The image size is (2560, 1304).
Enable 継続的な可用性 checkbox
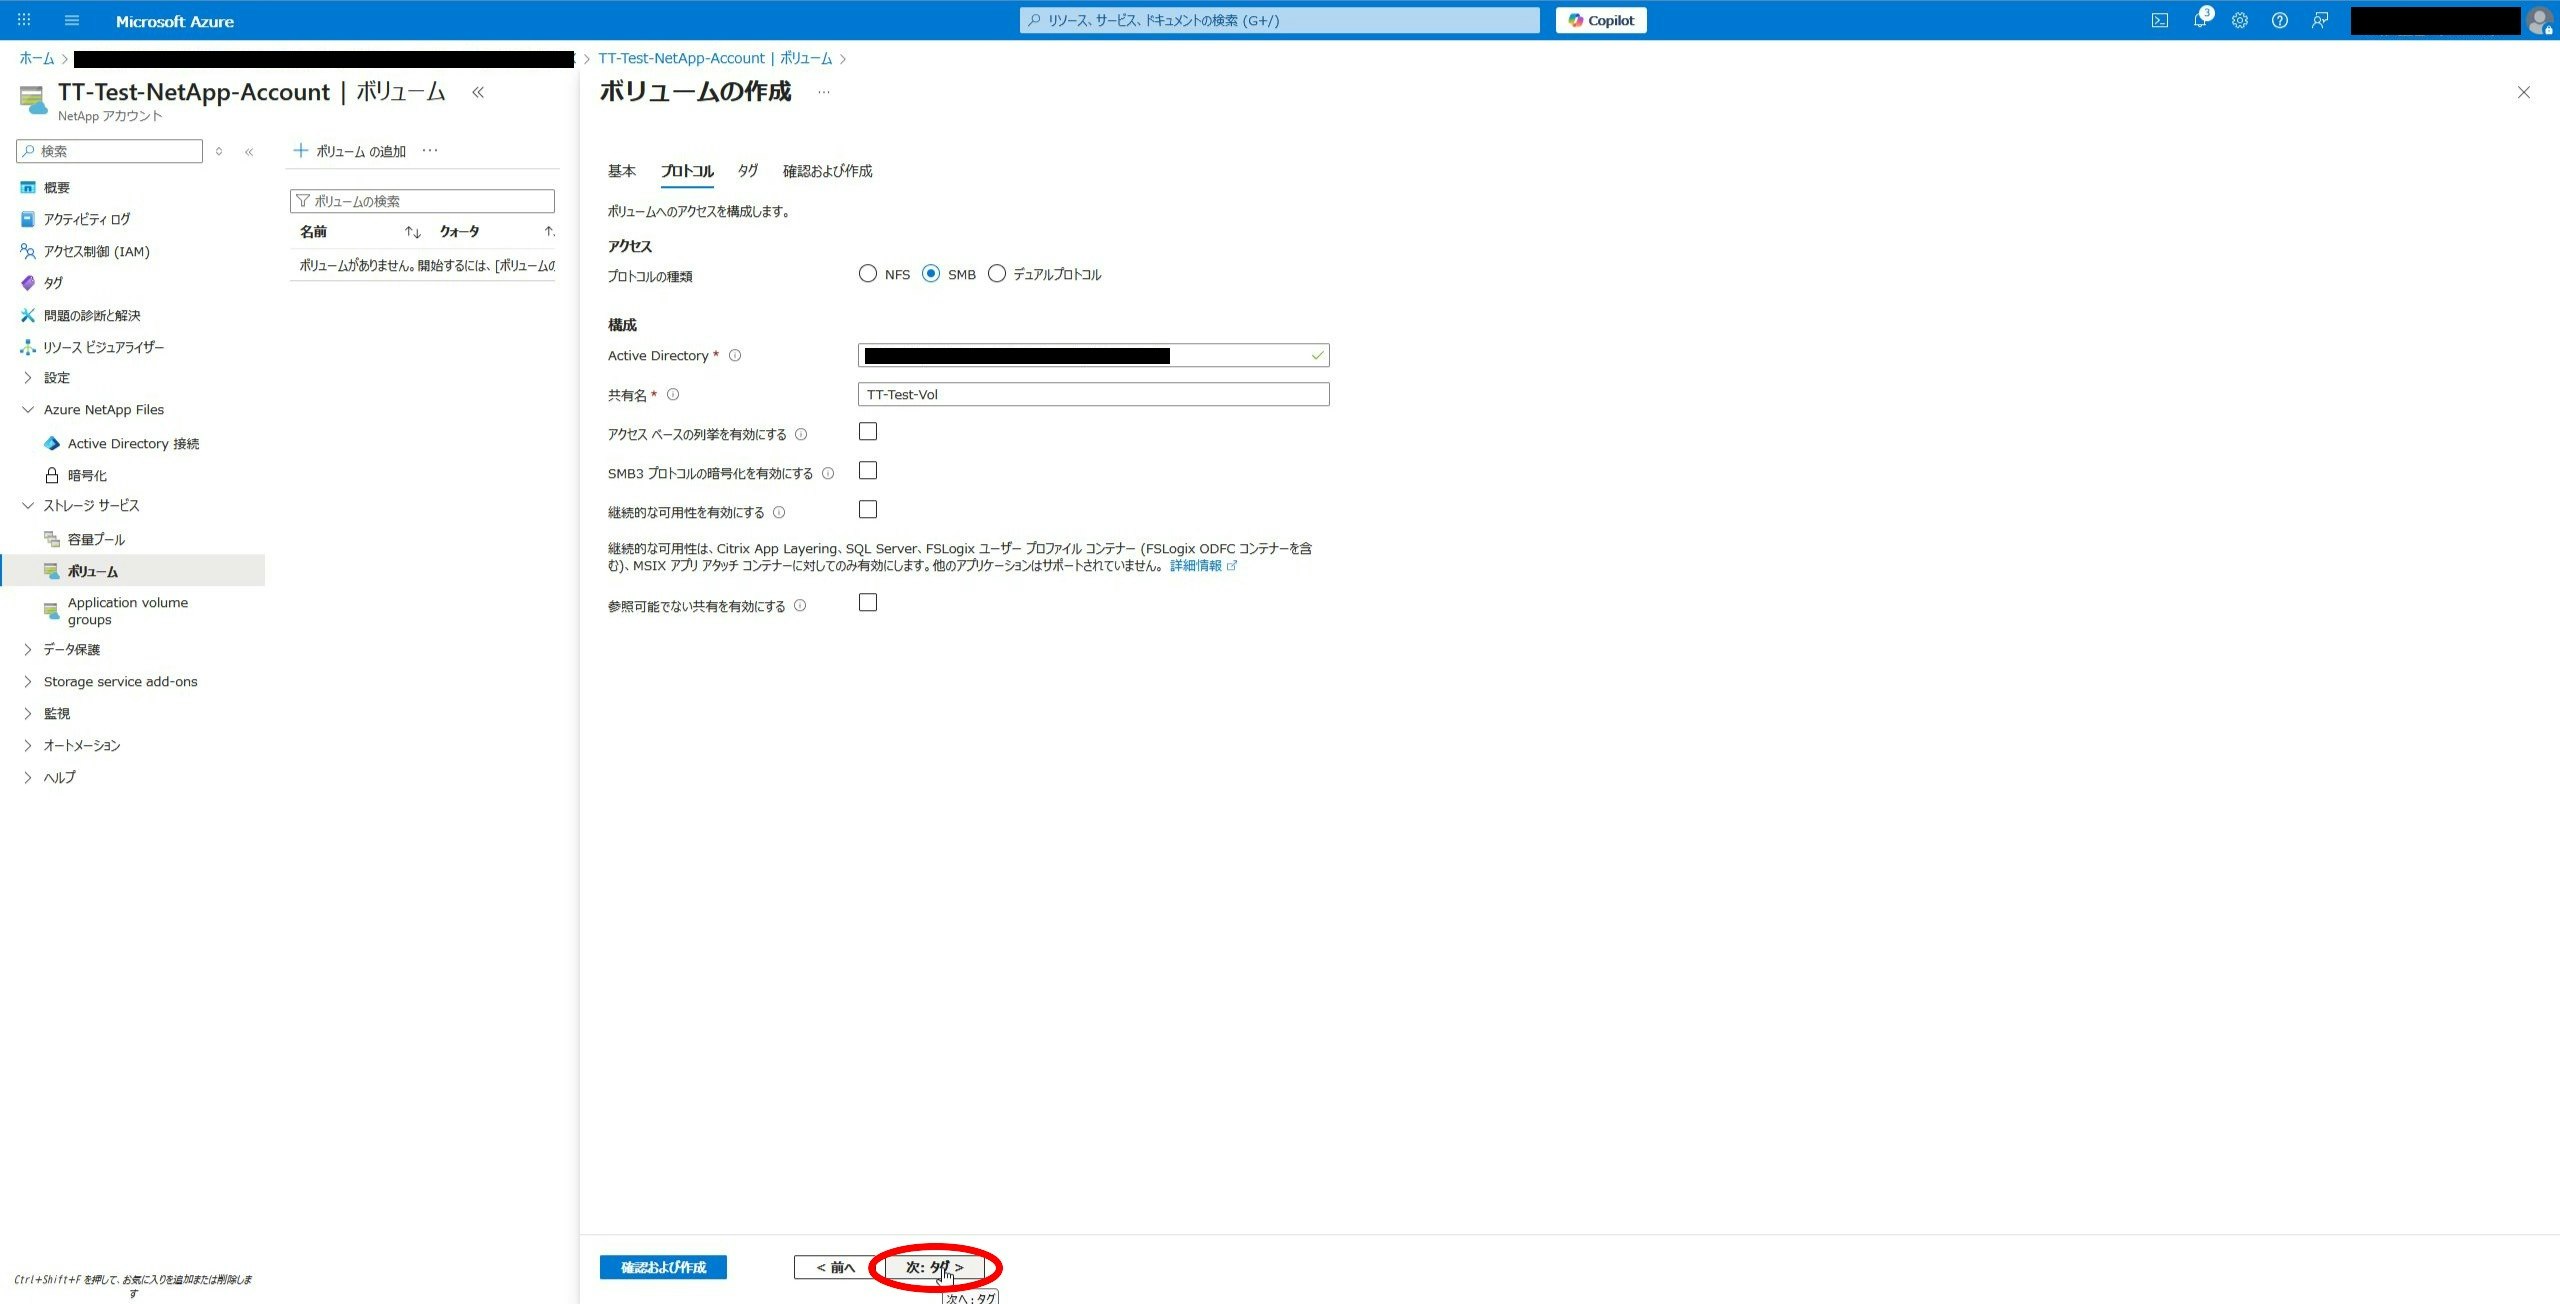pos(868,510)
